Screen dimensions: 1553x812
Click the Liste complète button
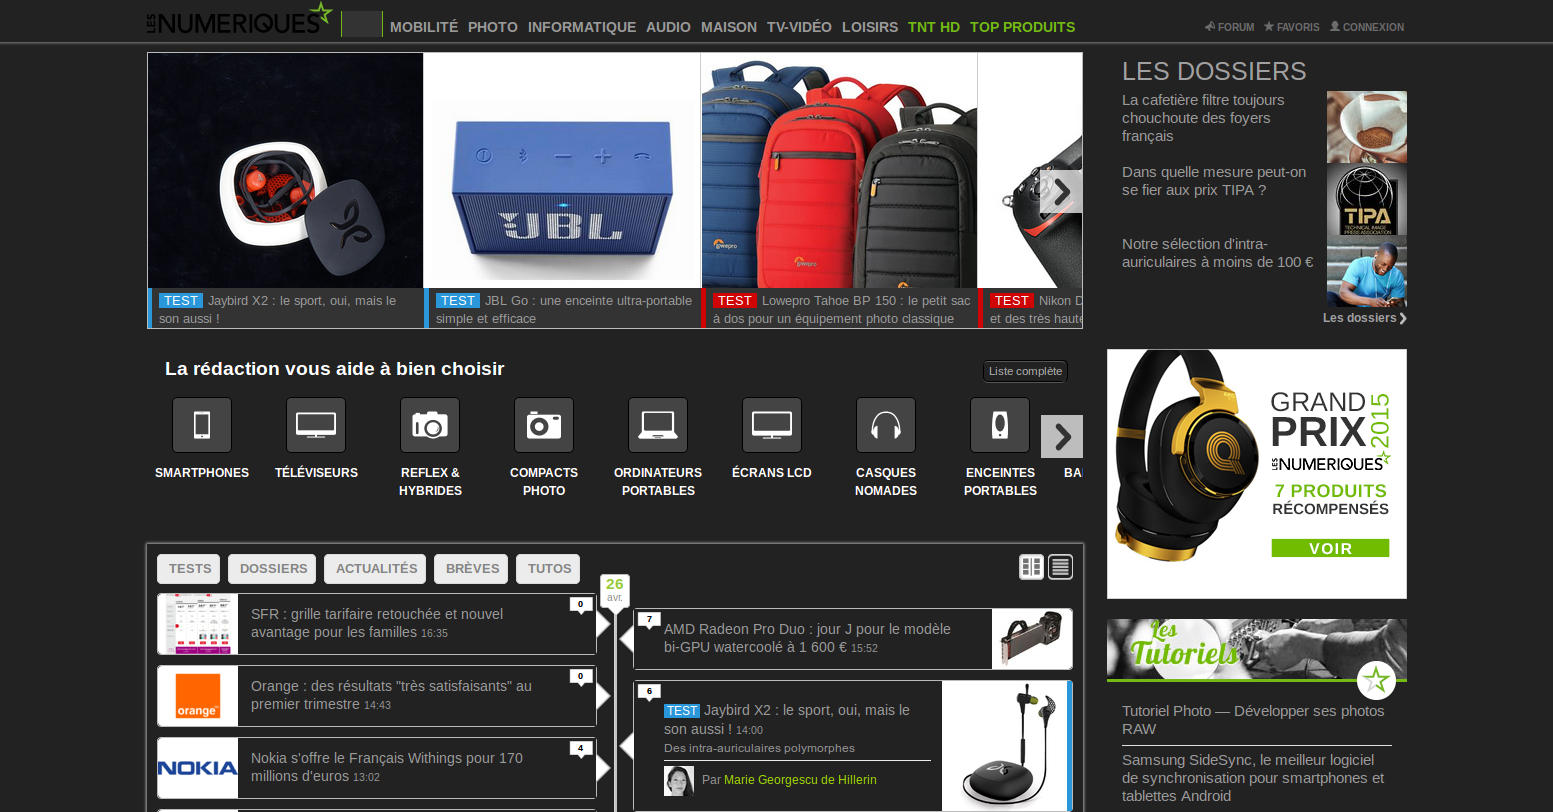(1025, 371)
